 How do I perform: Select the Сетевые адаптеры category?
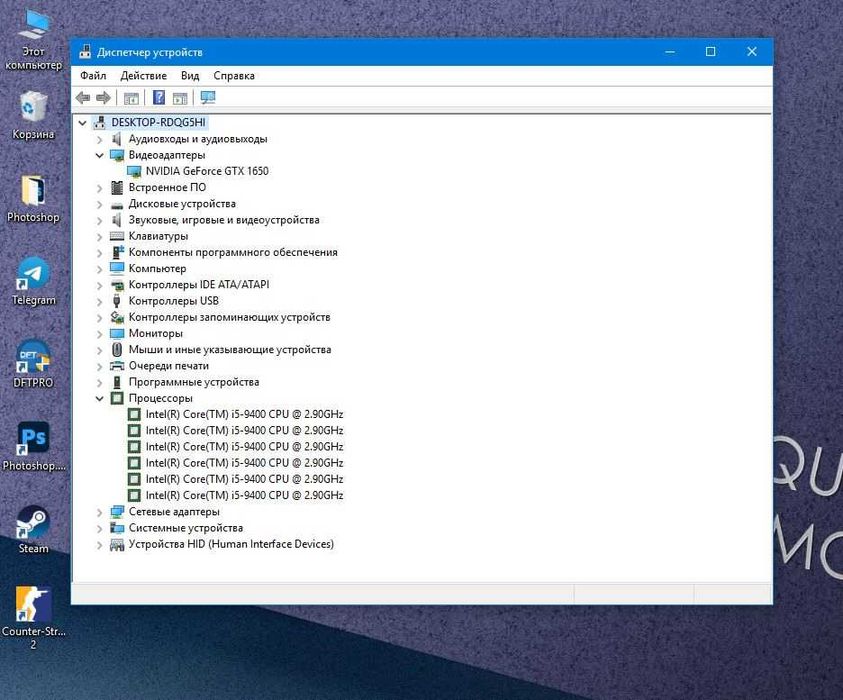tap(174, 511)
